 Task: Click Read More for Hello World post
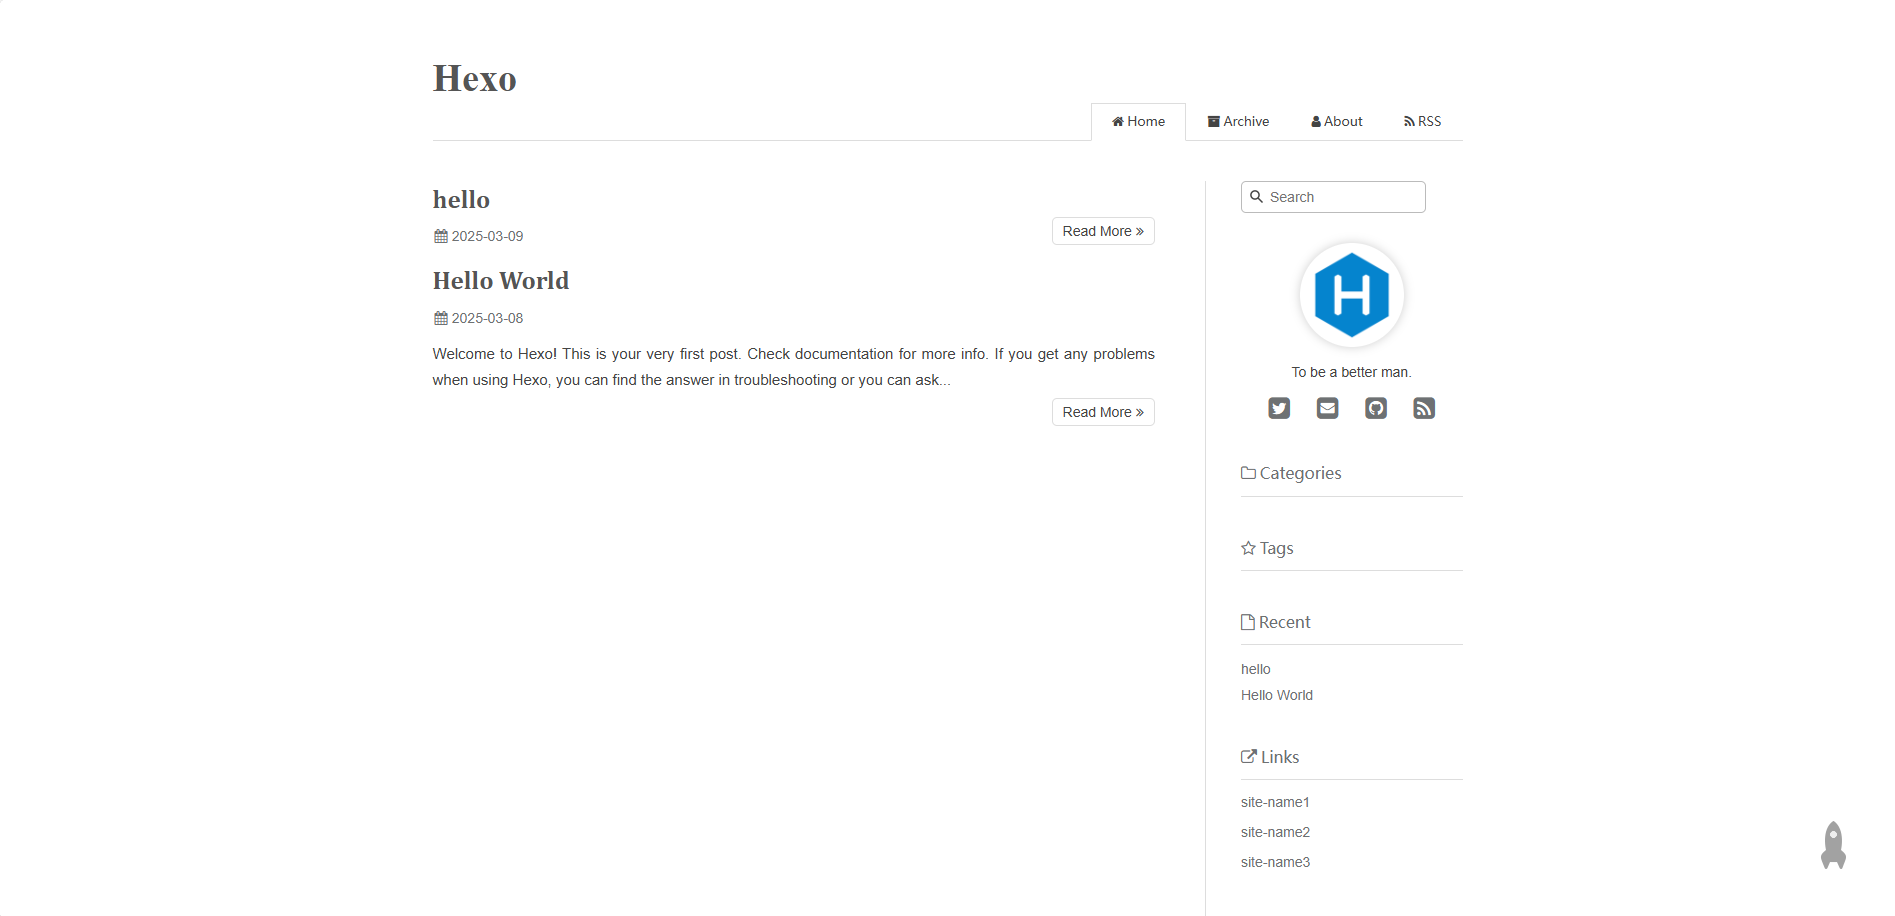point(1103,412)
